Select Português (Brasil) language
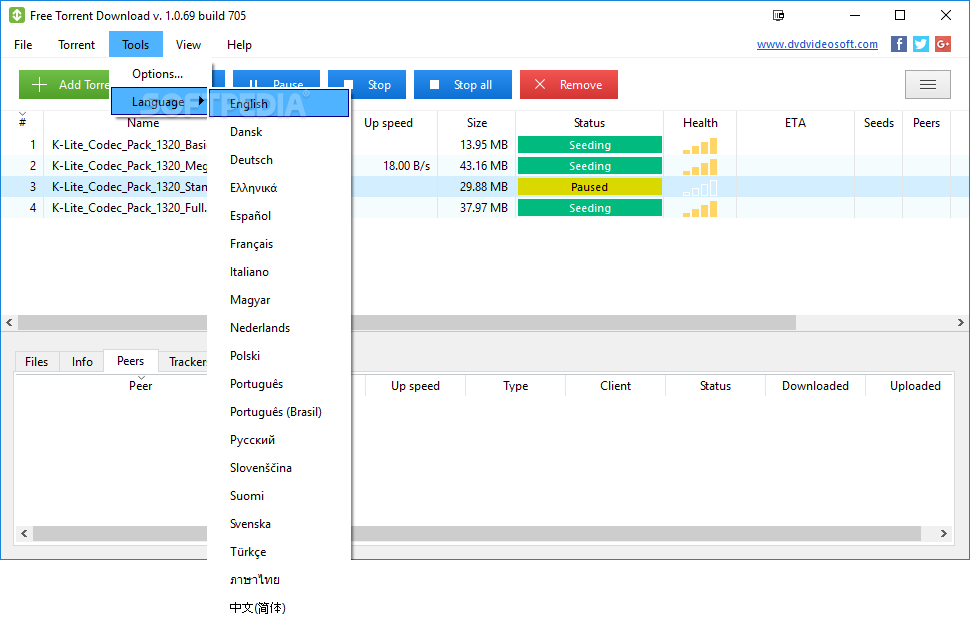This screenshot has width=970, height=623. click(279, 411)
